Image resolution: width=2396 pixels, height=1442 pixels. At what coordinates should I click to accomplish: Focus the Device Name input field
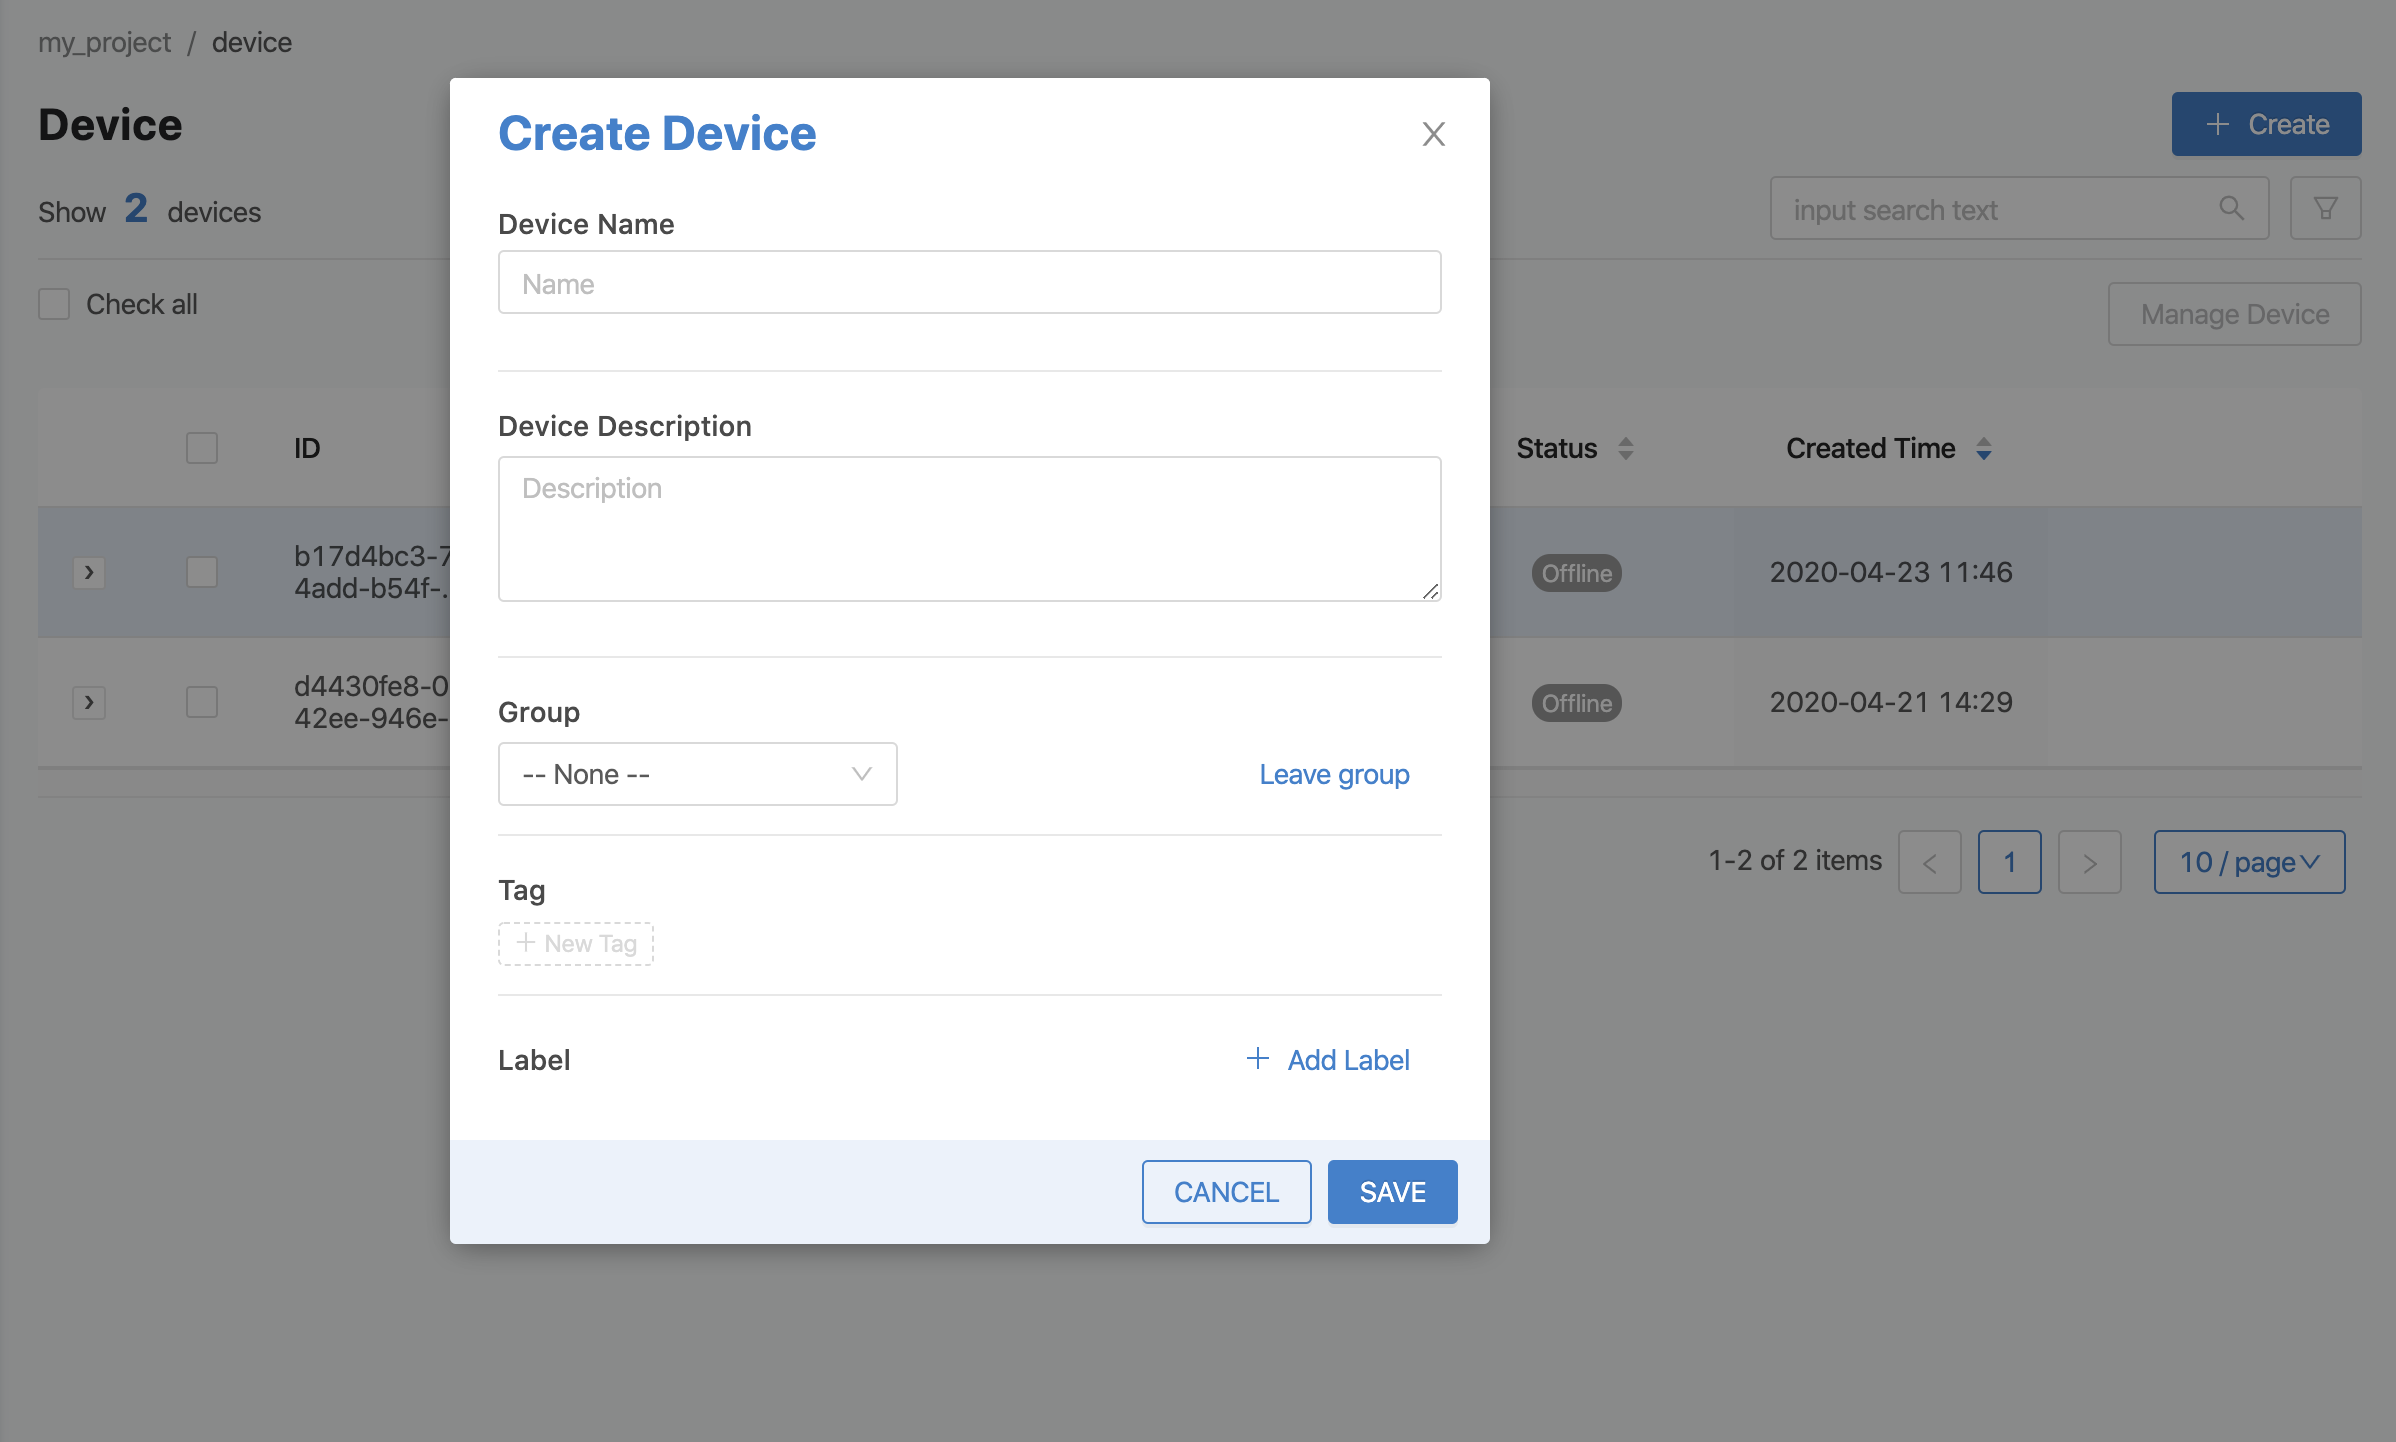pos(969,282)
